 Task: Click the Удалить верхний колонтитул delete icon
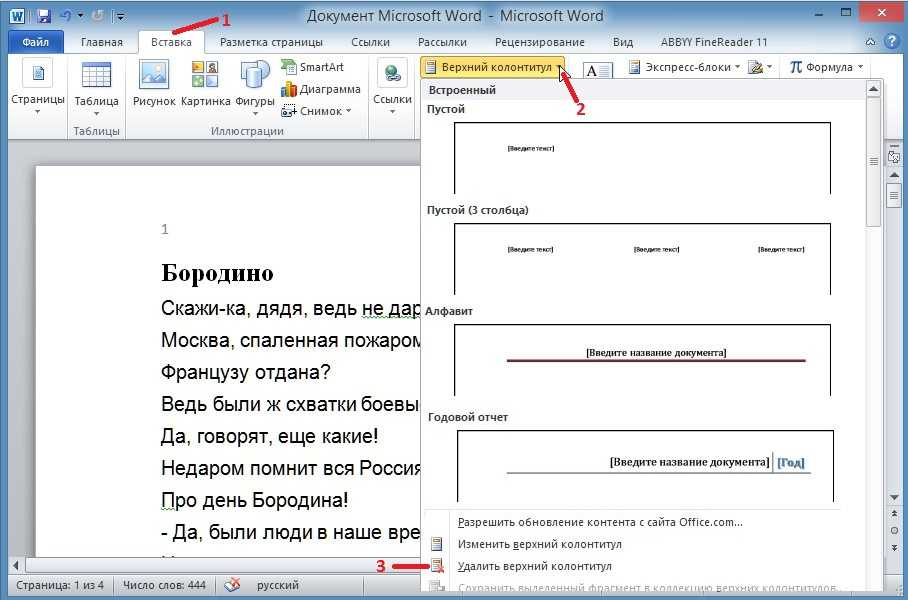click(437, 566)
